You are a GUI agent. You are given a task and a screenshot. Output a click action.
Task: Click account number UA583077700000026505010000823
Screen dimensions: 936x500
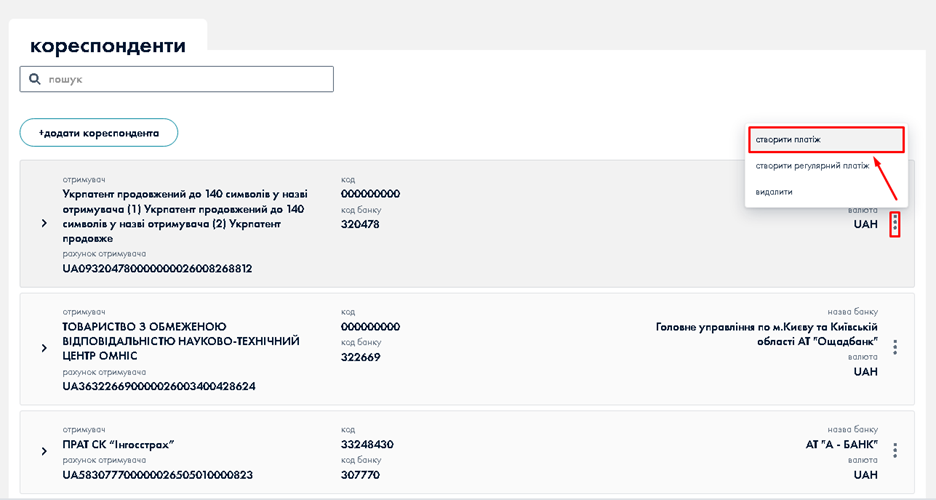pos(157,475)
